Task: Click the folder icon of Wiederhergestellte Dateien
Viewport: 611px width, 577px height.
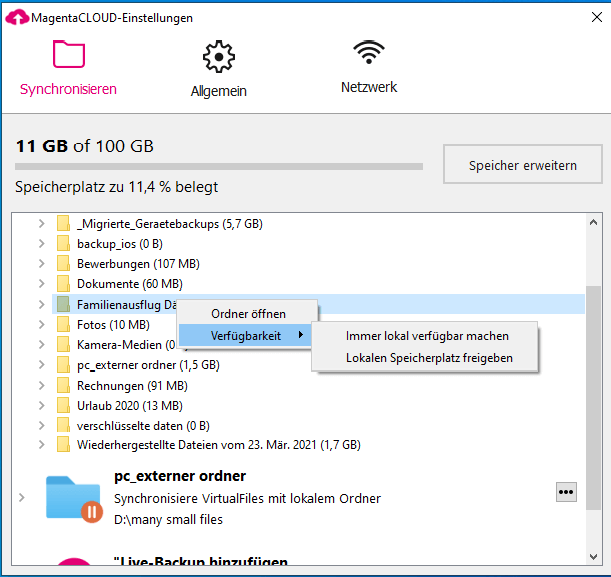Action: pos(63,445)
